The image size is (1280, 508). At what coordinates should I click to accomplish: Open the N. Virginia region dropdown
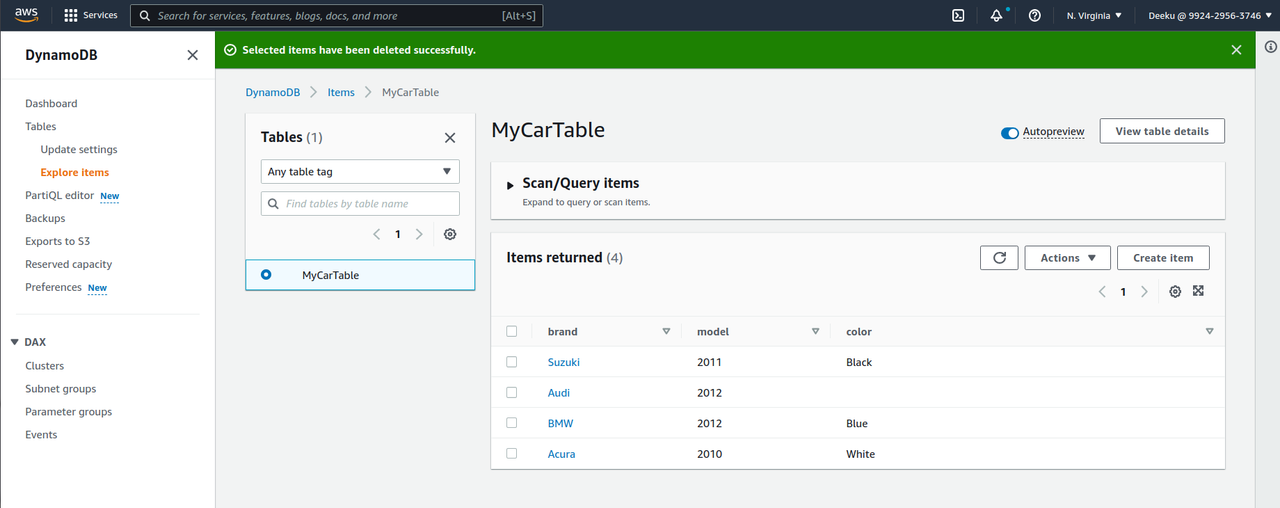(x=1094, y=15)
